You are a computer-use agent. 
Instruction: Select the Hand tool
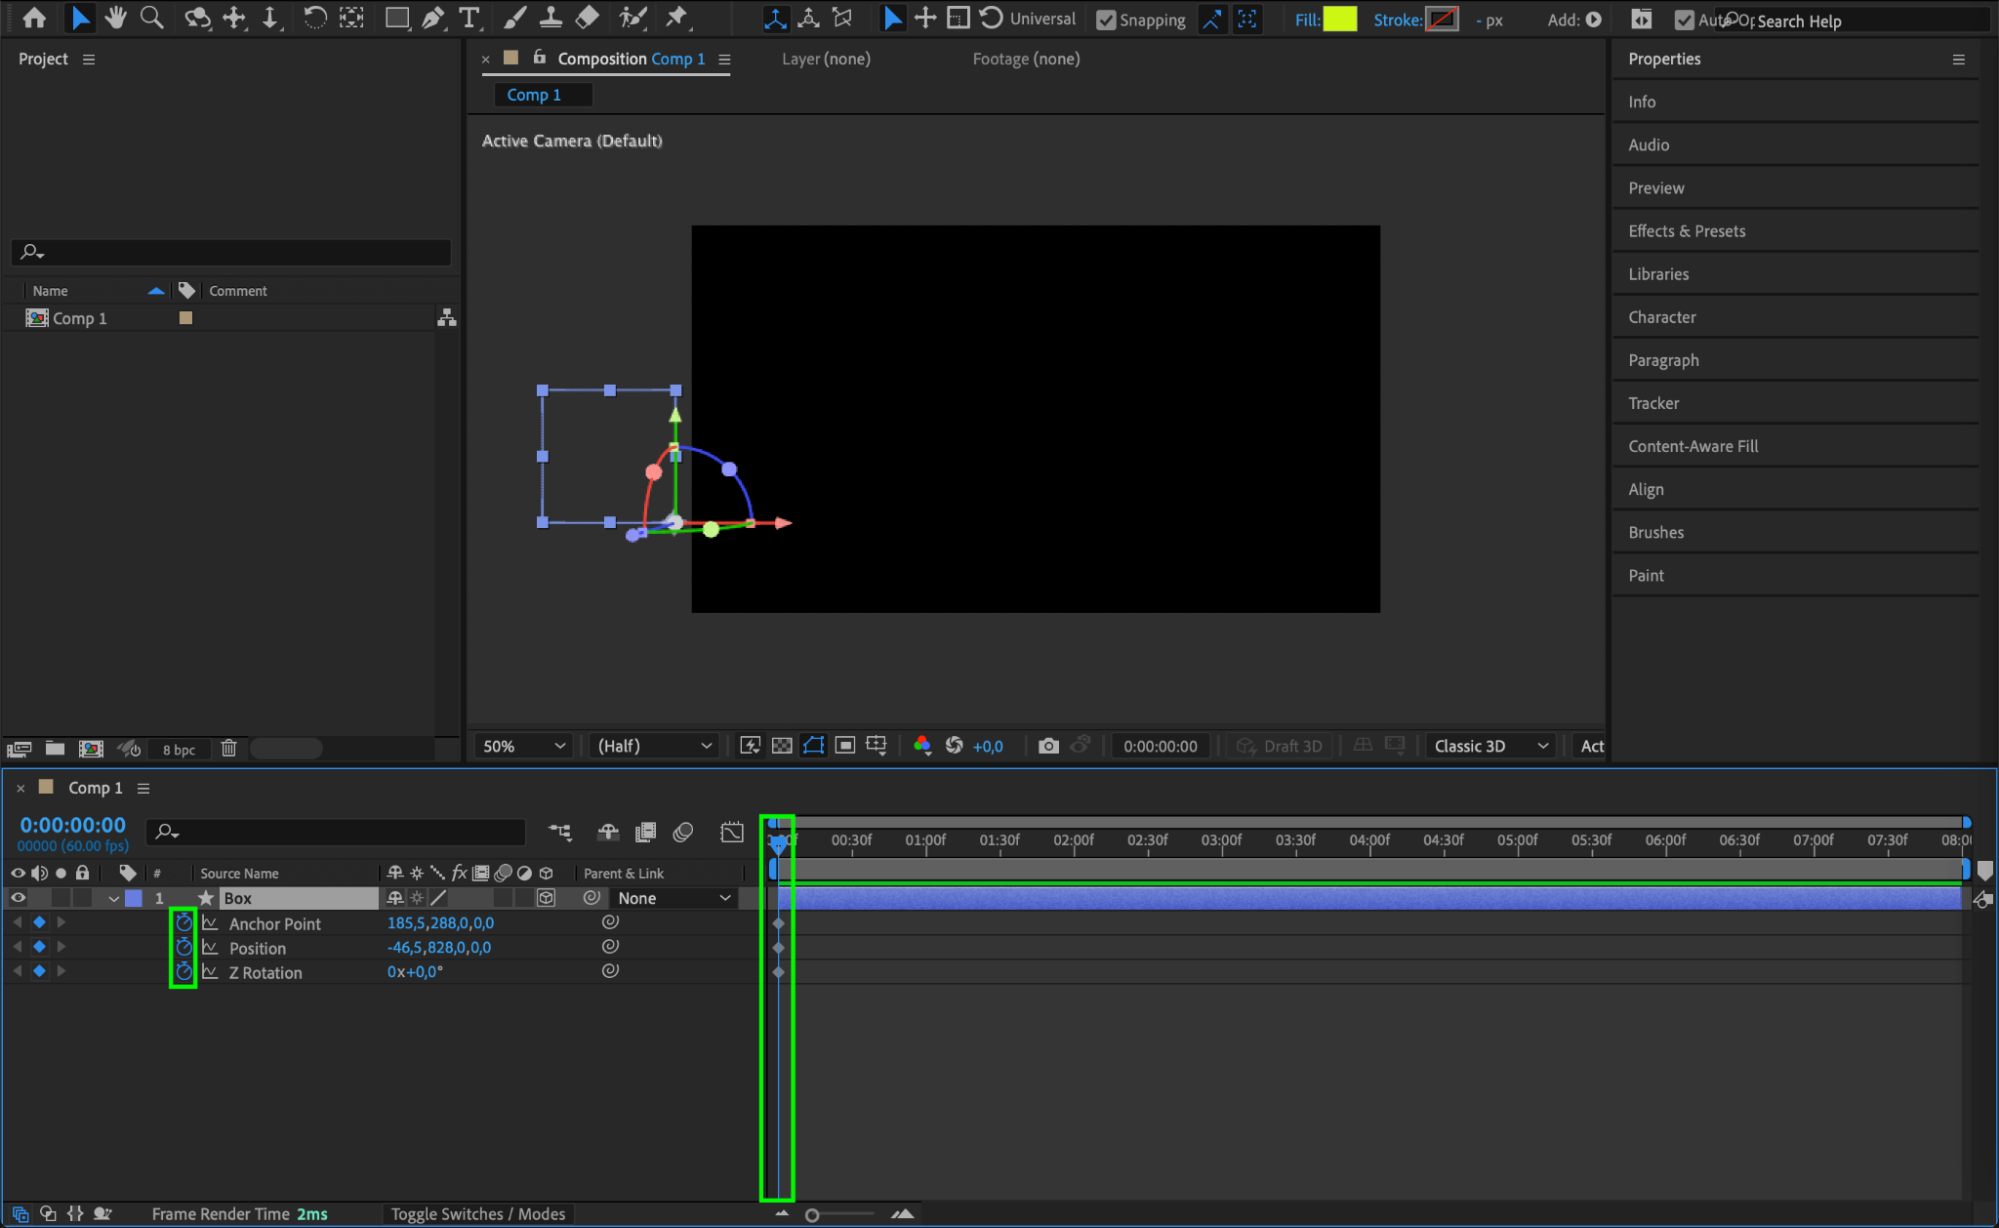coord(115,17)
